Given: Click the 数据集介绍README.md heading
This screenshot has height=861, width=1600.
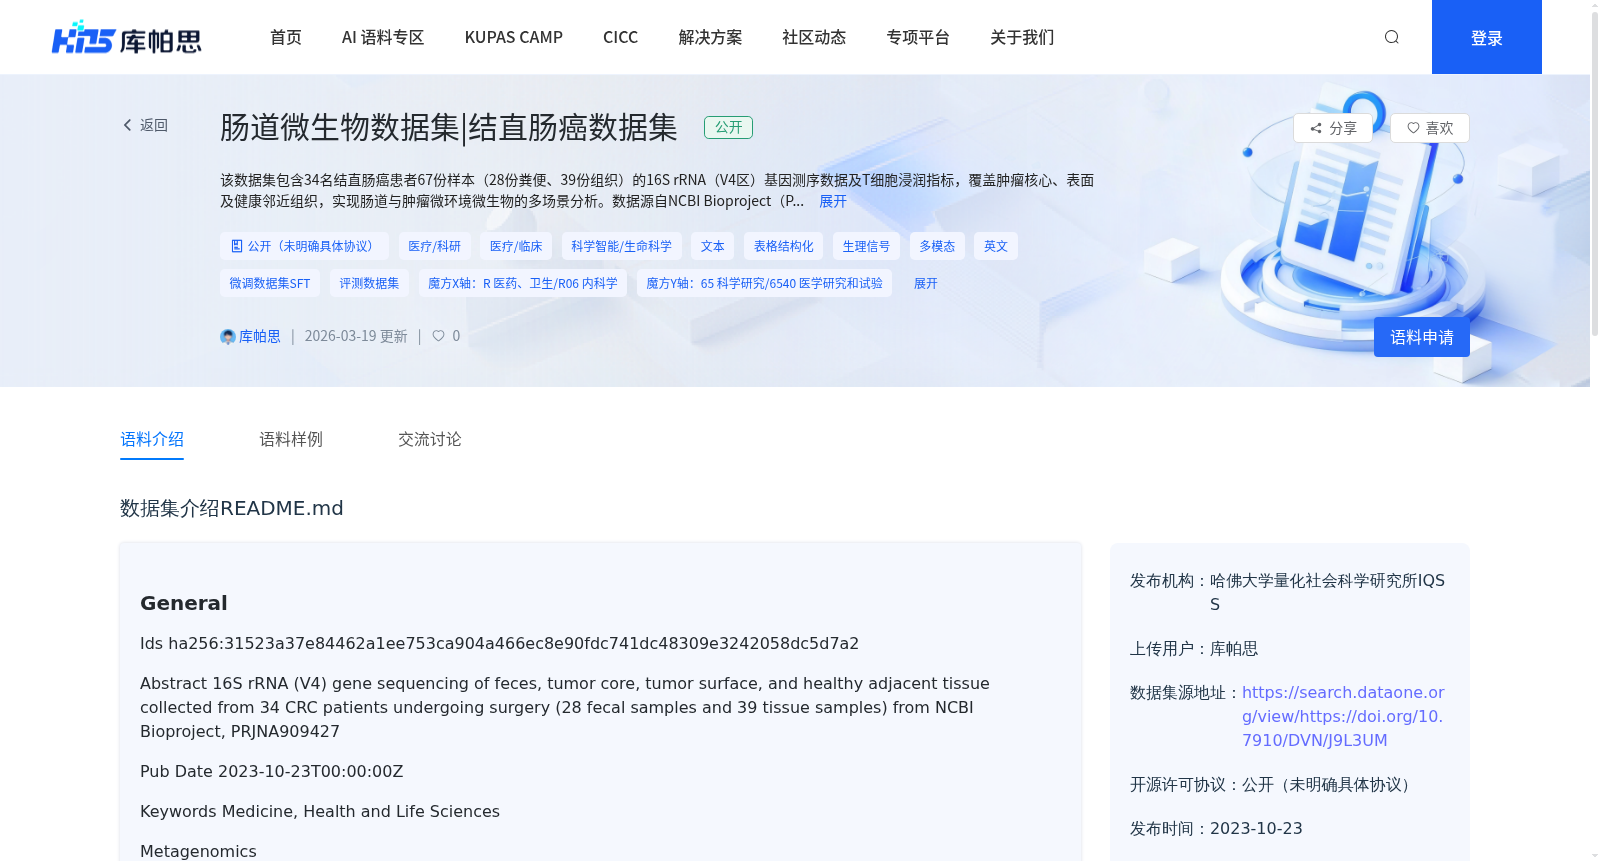Looking at the screenshot, I should click(x=232, y=508).
